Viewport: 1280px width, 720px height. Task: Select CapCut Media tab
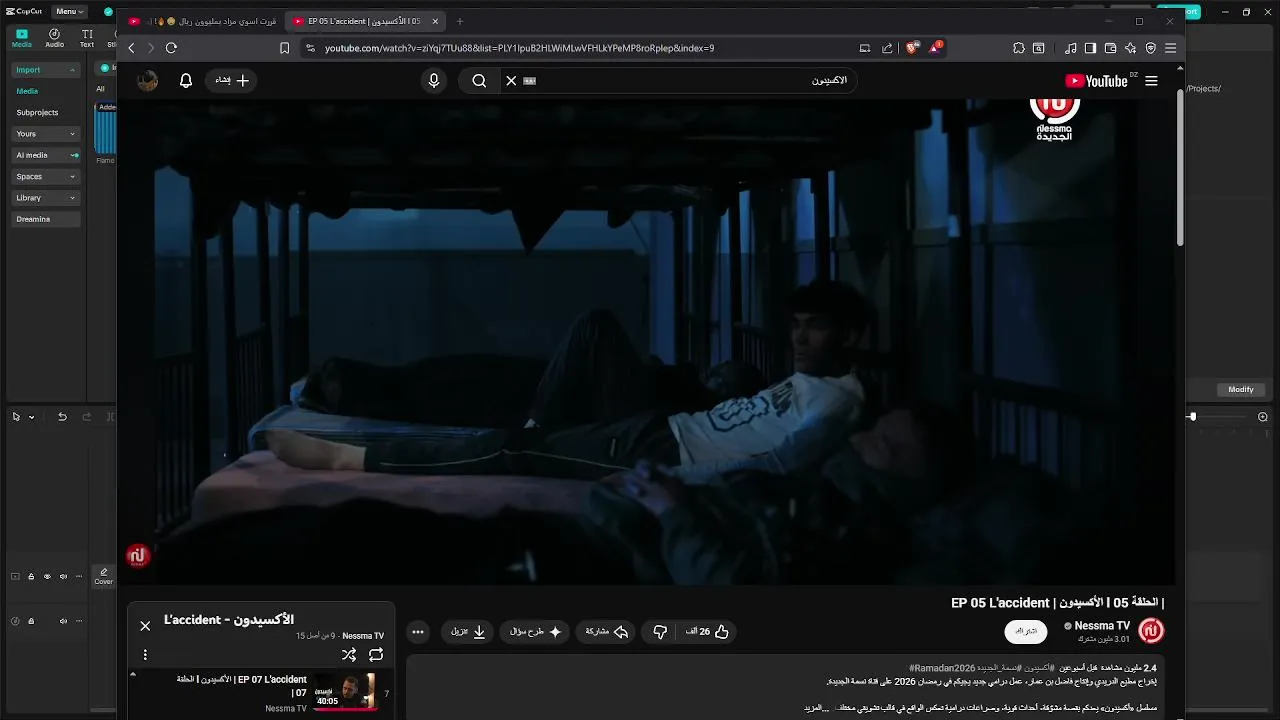(21, 38)
